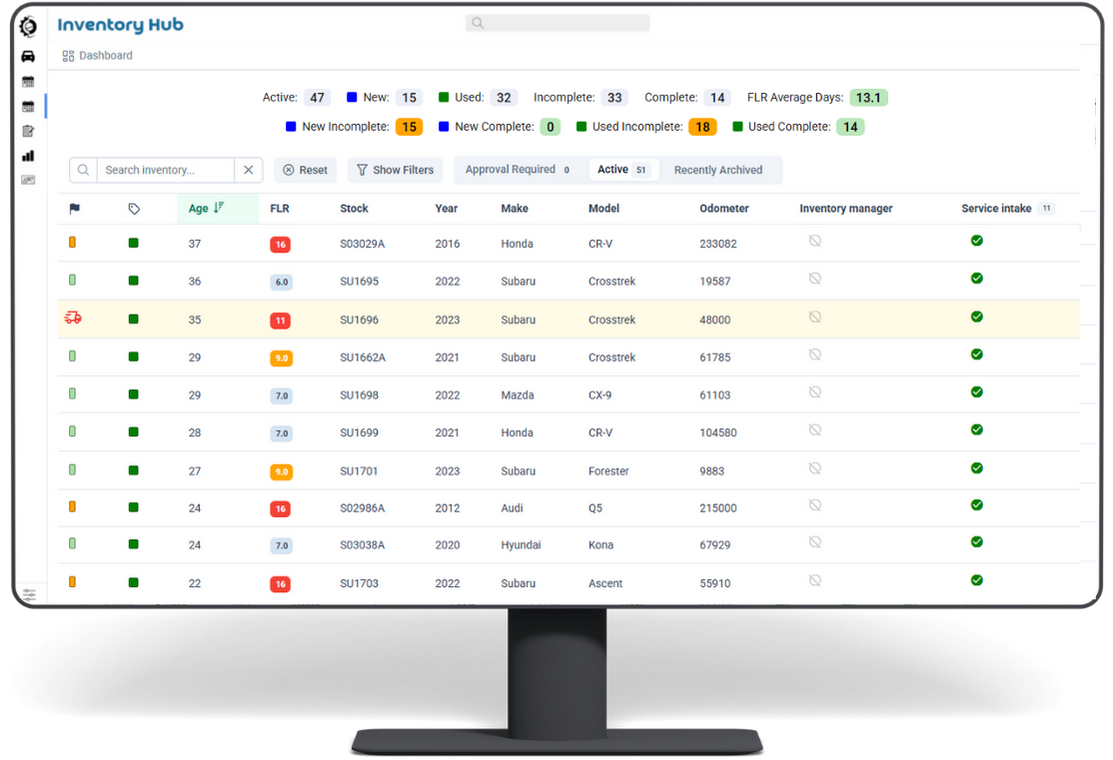Viewport: 1113px width, 760px height.
Task: Click the Inventory Hub gear logo
Action: point(28,27)
